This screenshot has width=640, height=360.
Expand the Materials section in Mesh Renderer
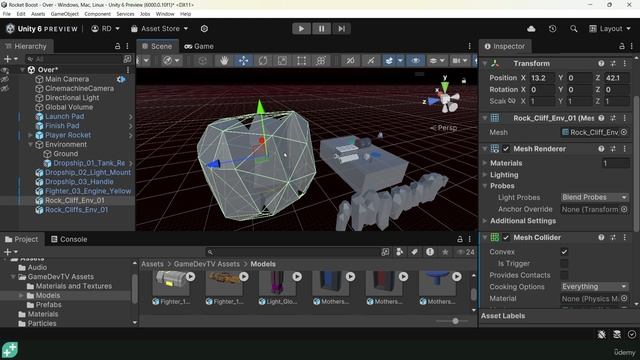(x=485, y=163)
